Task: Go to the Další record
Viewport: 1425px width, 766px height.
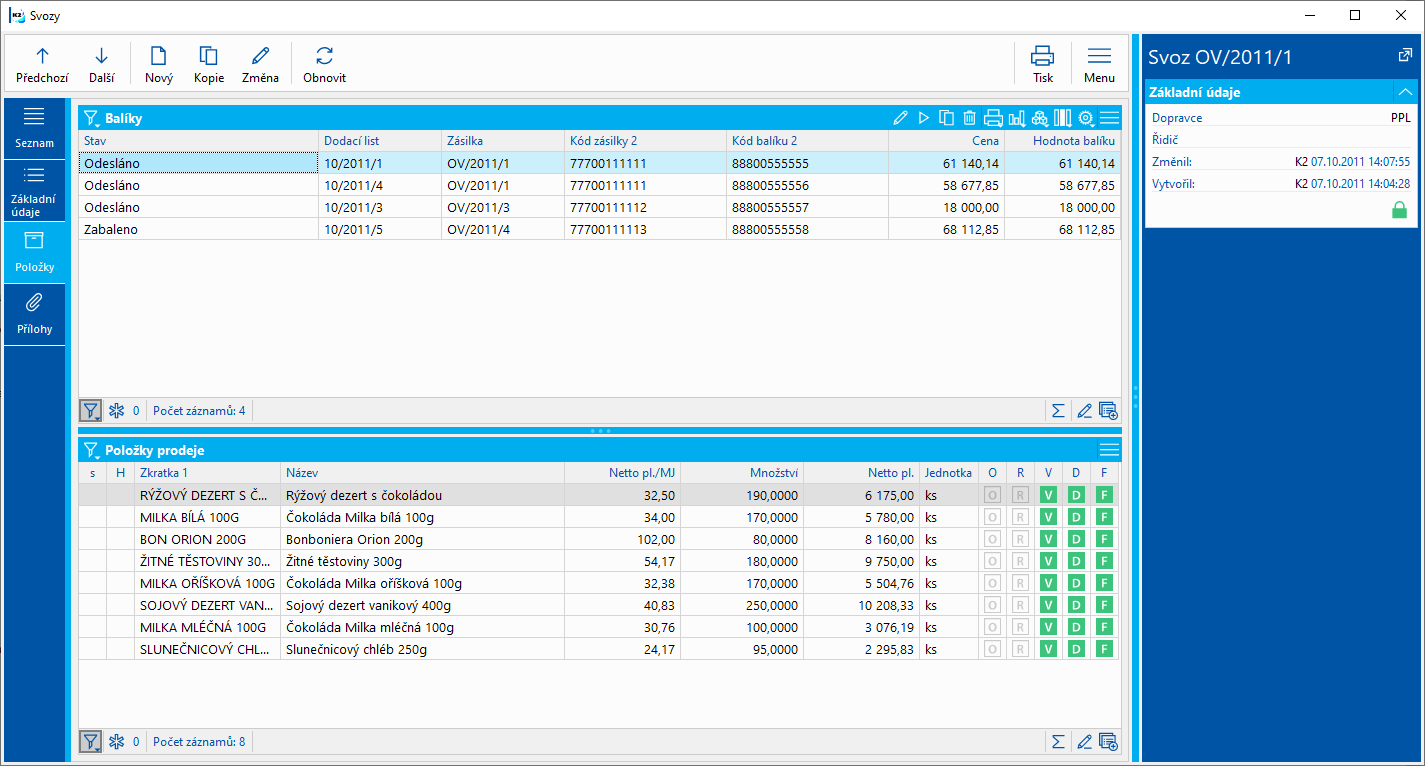Action: pyautogui.click(x=101, y=64)
